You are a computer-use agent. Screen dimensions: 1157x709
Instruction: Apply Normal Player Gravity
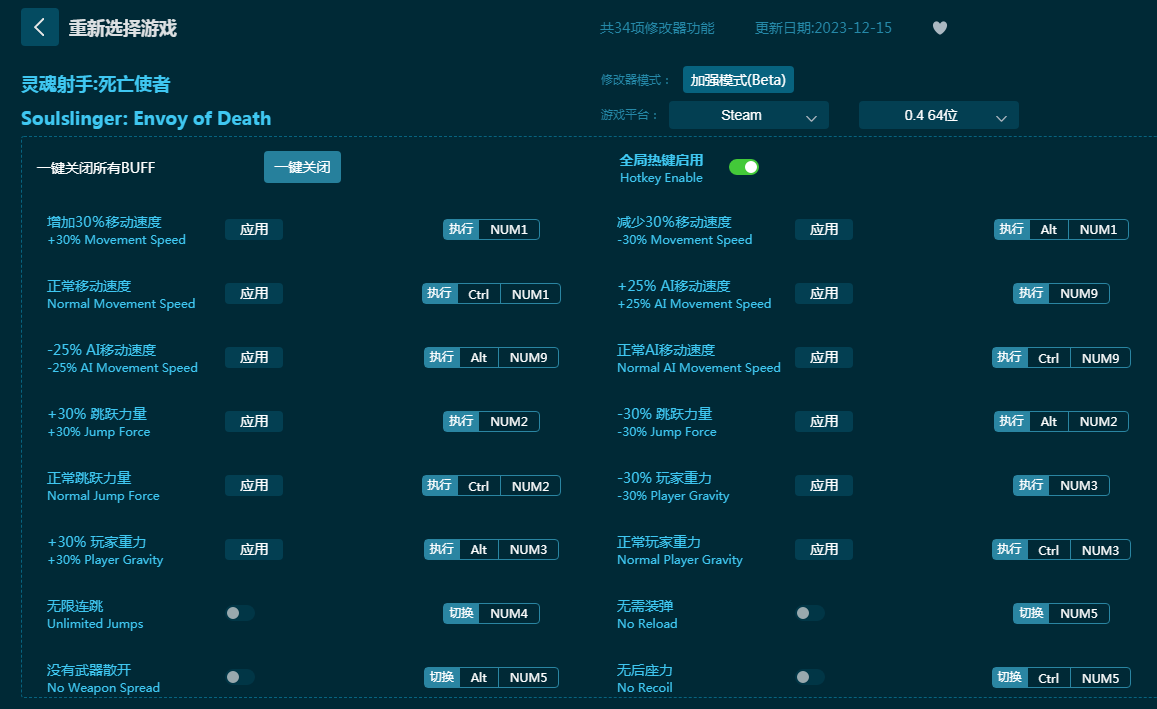tap(824, 549)
